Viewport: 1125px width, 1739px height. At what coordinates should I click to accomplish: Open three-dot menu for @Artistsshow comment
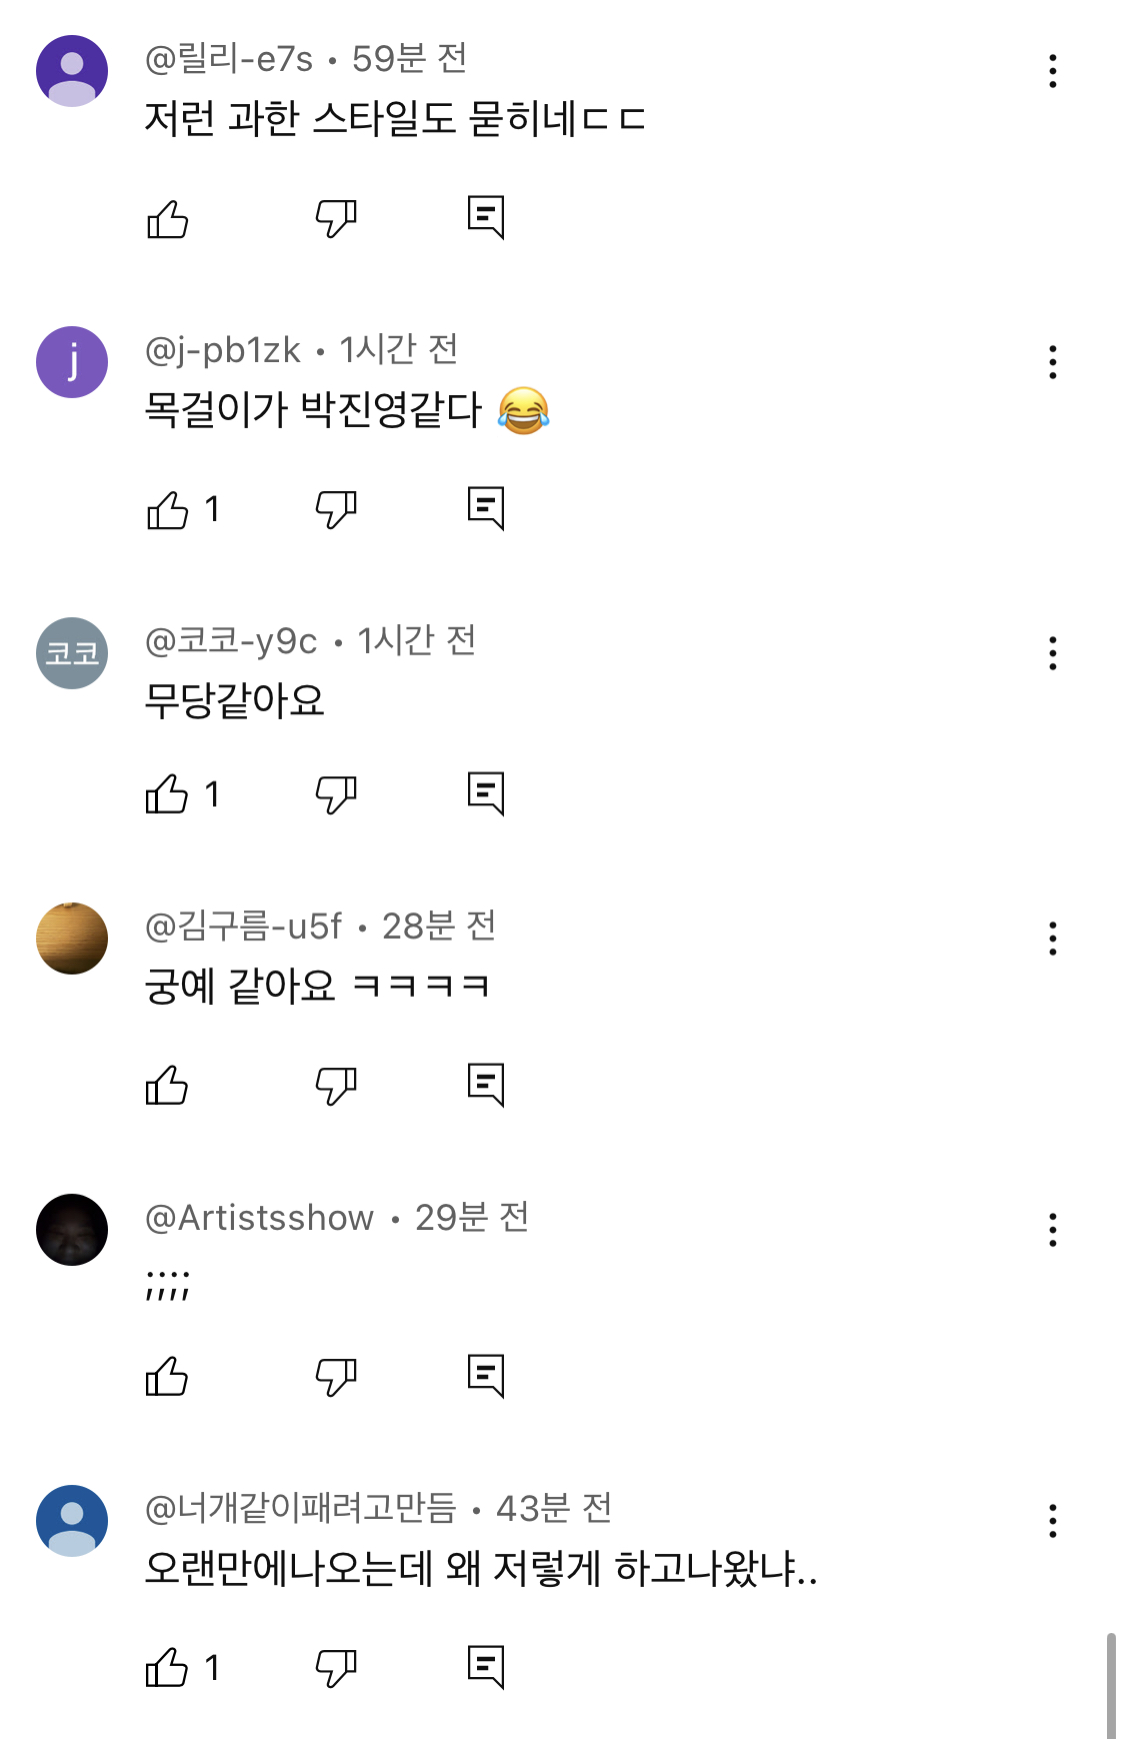1052,1230
